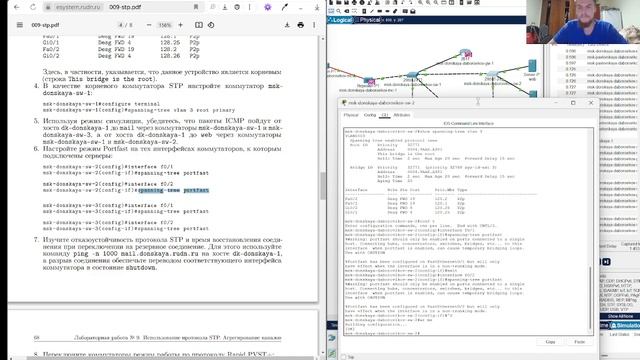The width and height of the screenshot is (640, 360).
Task: Click the Paste button under CLI
Action: [580, 342]
